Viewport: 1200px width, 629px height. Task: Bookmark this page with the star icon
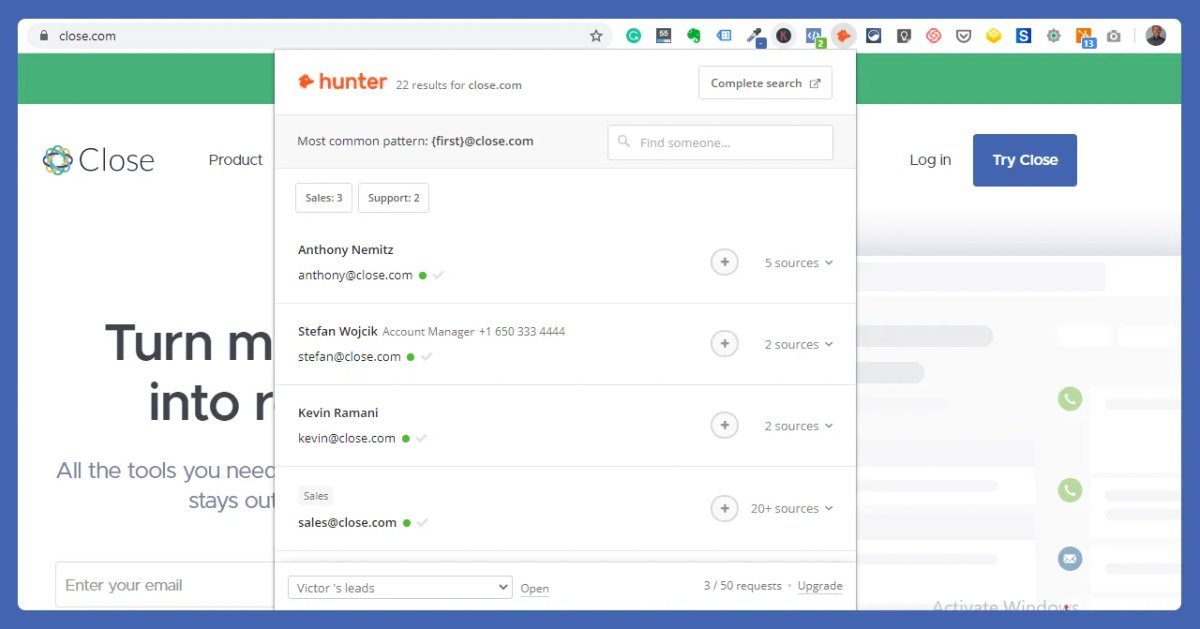coord(596,36)
